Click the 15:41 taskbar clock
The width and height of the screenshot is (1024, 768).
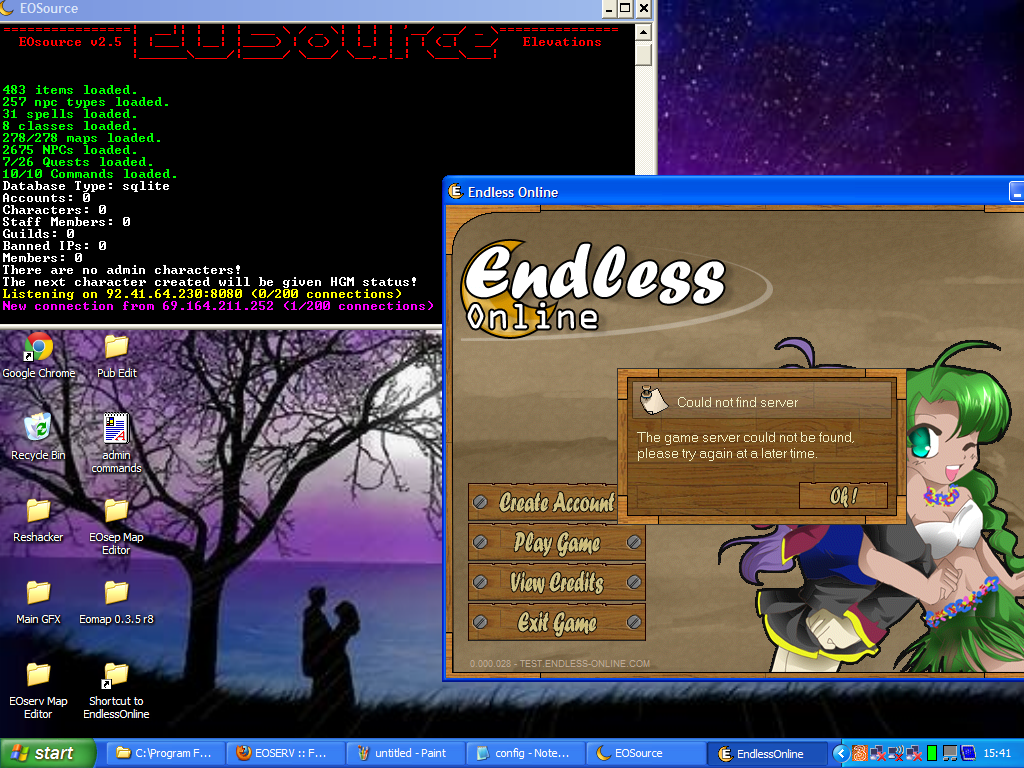pyautogui.click(x=997, y=754)
